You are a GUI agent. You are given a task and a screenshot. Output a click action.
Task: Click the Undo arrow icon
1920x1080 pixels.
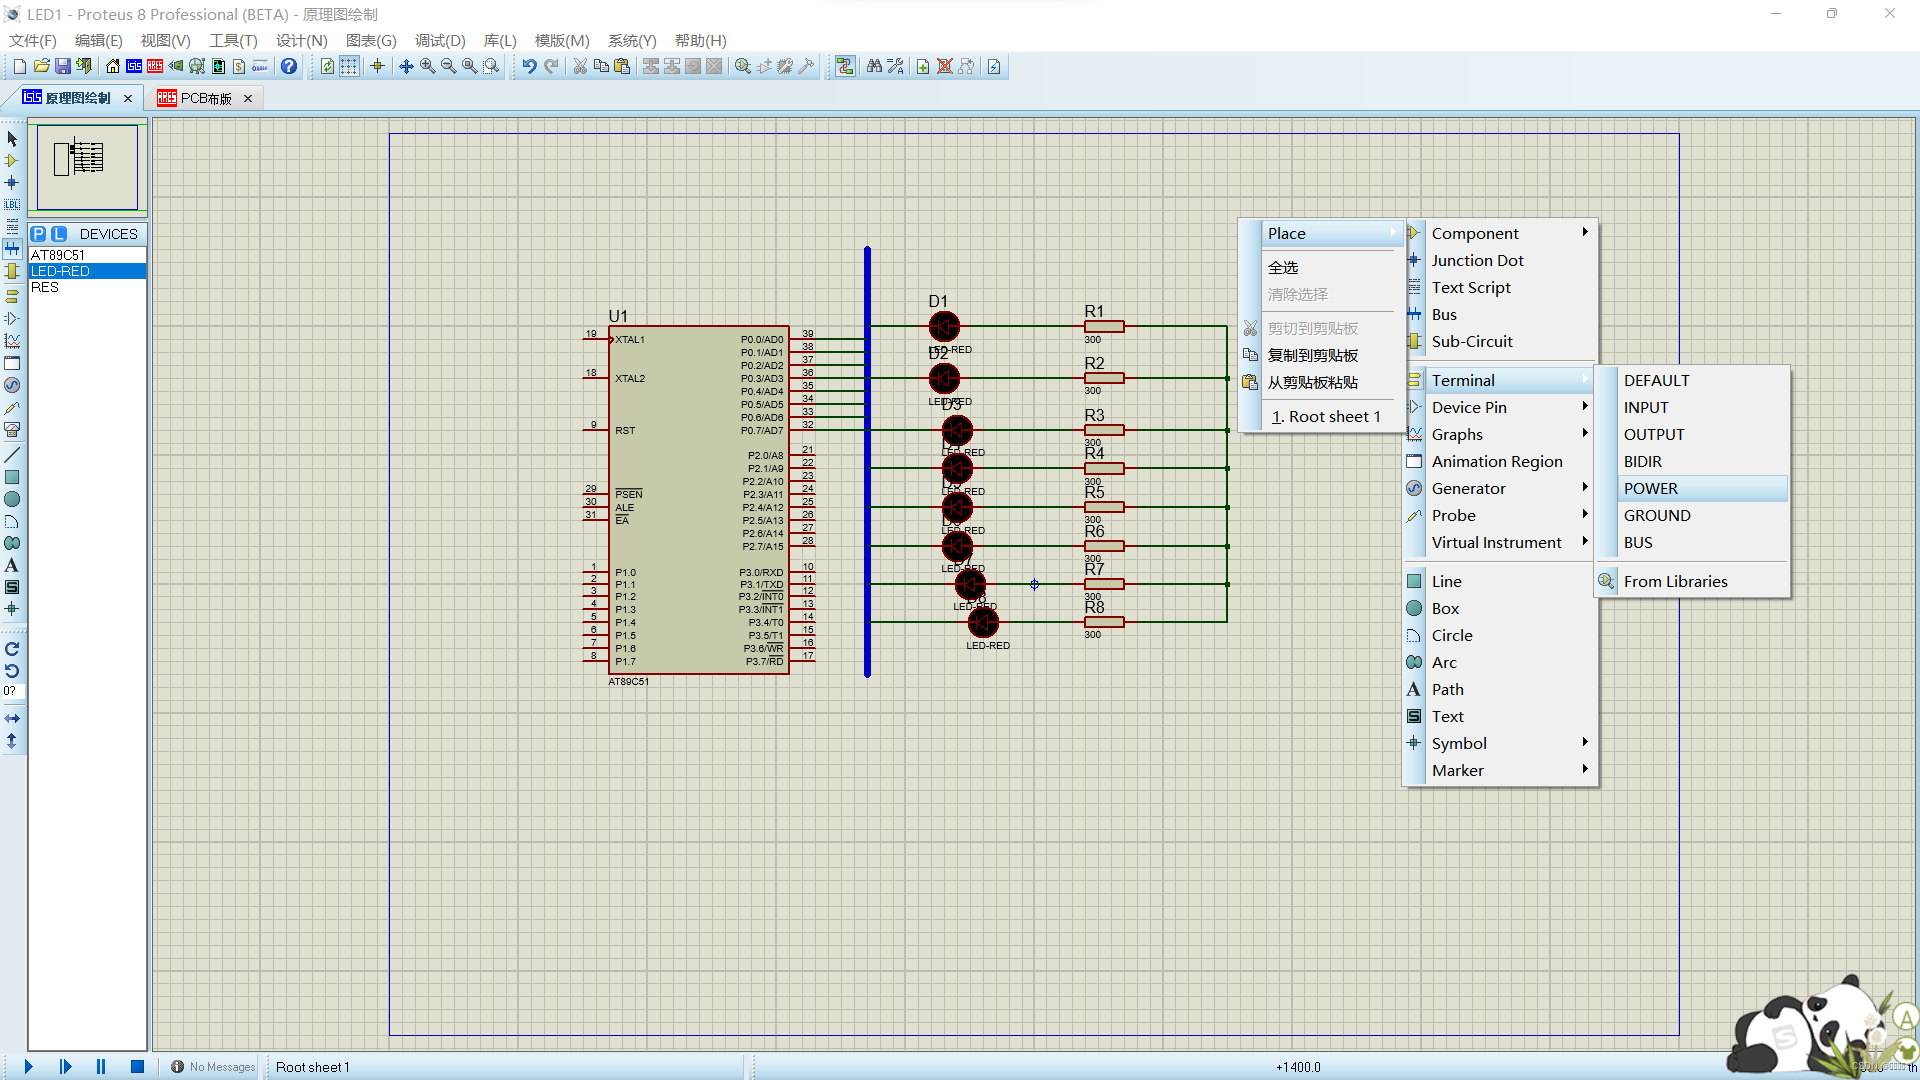(529, 66)
